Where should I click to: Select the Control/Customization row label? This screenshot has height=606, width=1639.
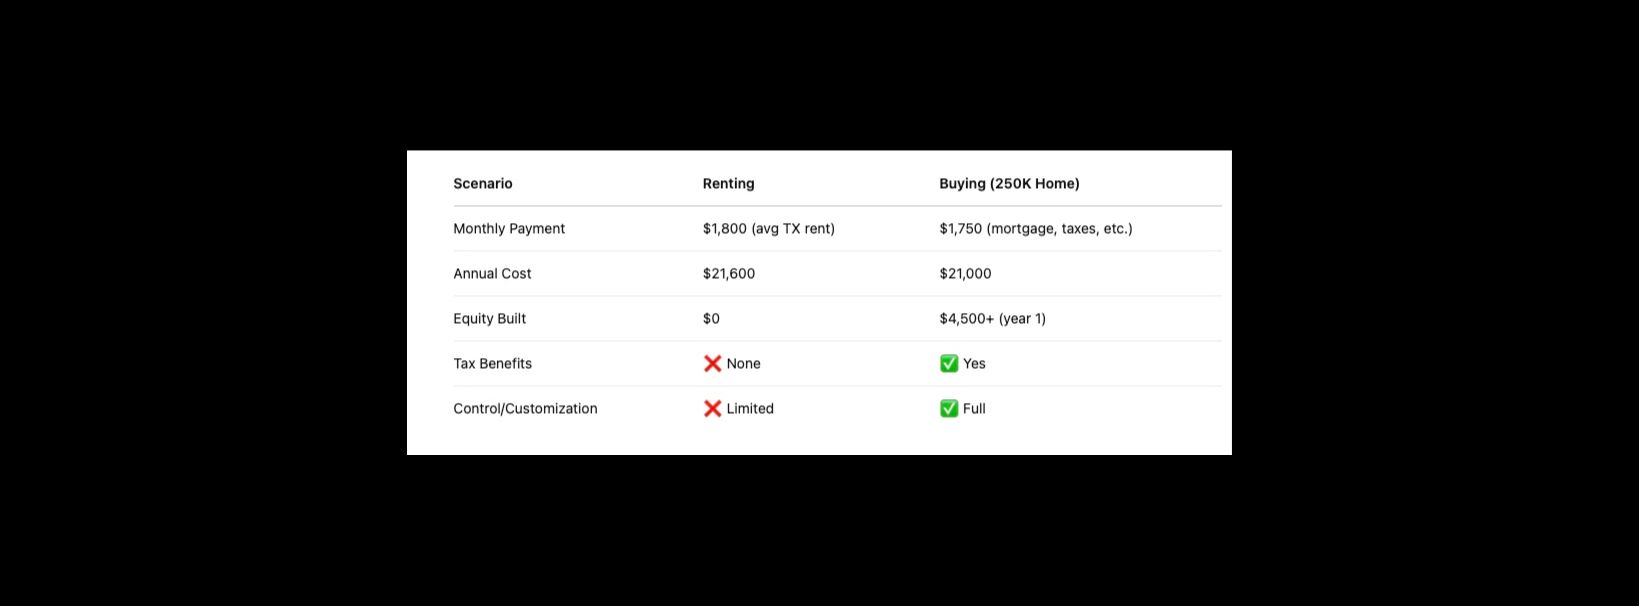525,409
